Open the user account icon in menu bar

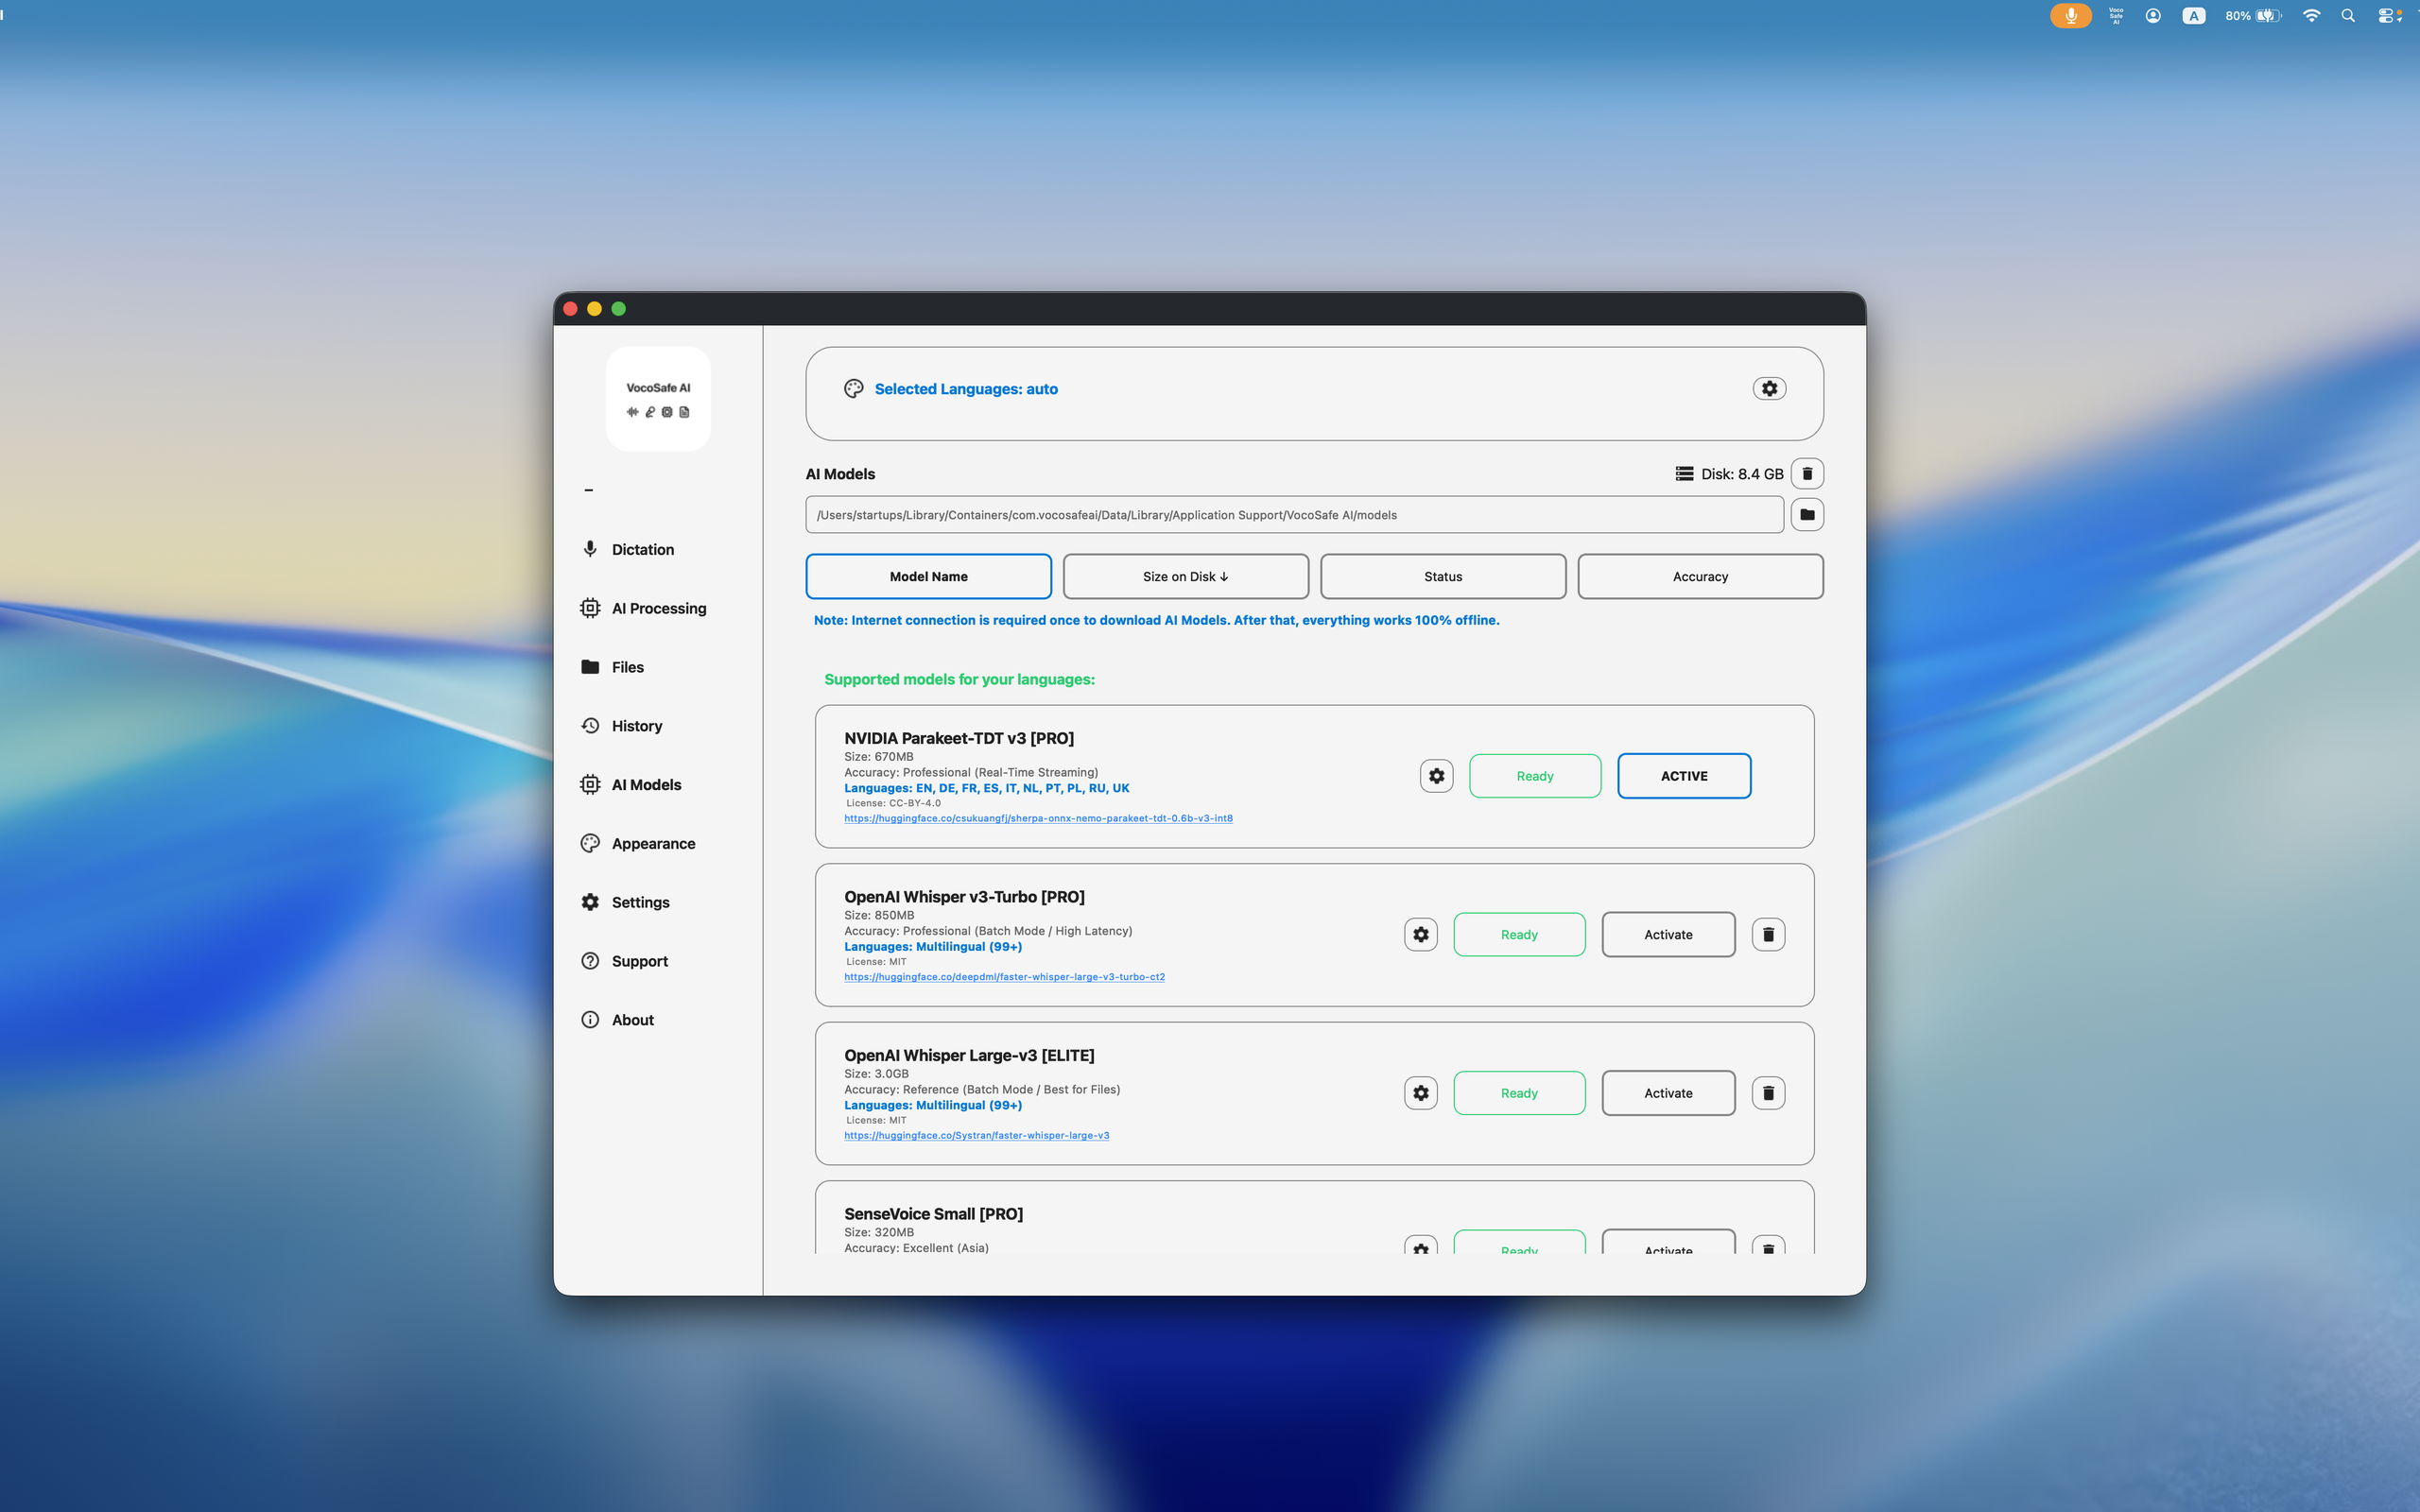2153,16
